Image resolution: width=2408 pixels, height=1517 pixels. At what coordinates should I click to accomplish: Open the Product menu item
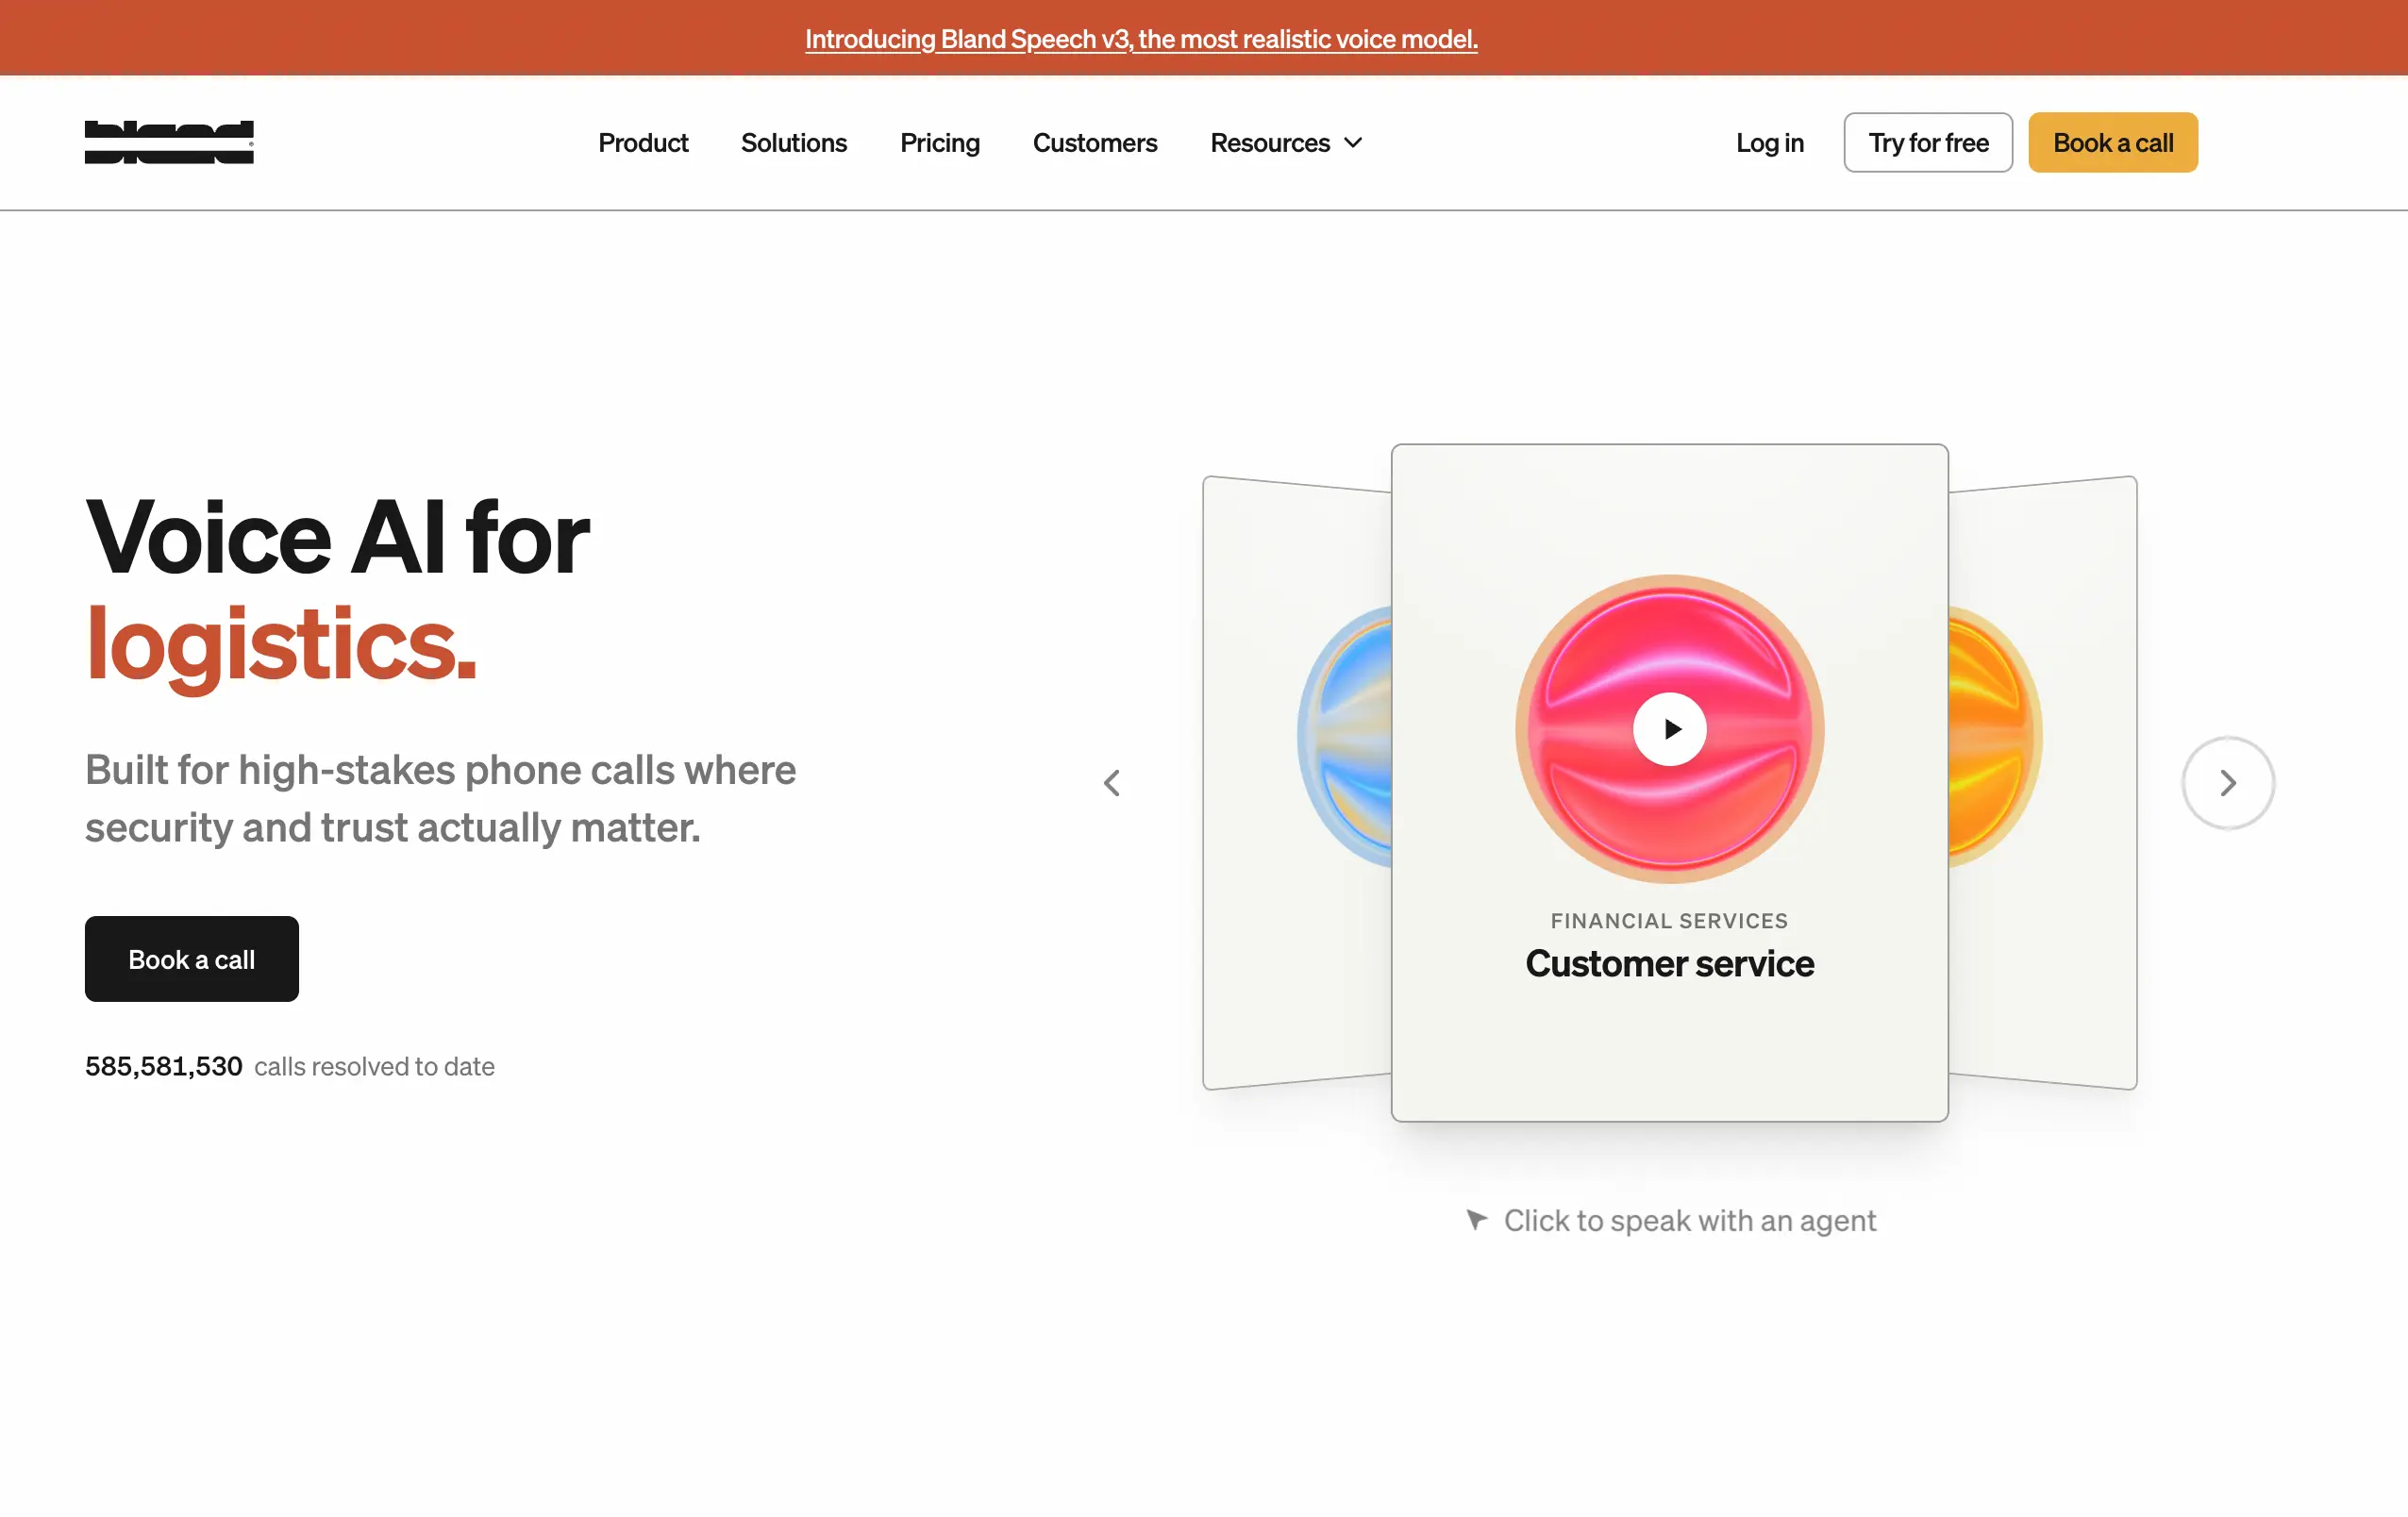click(x=643, y=143)
